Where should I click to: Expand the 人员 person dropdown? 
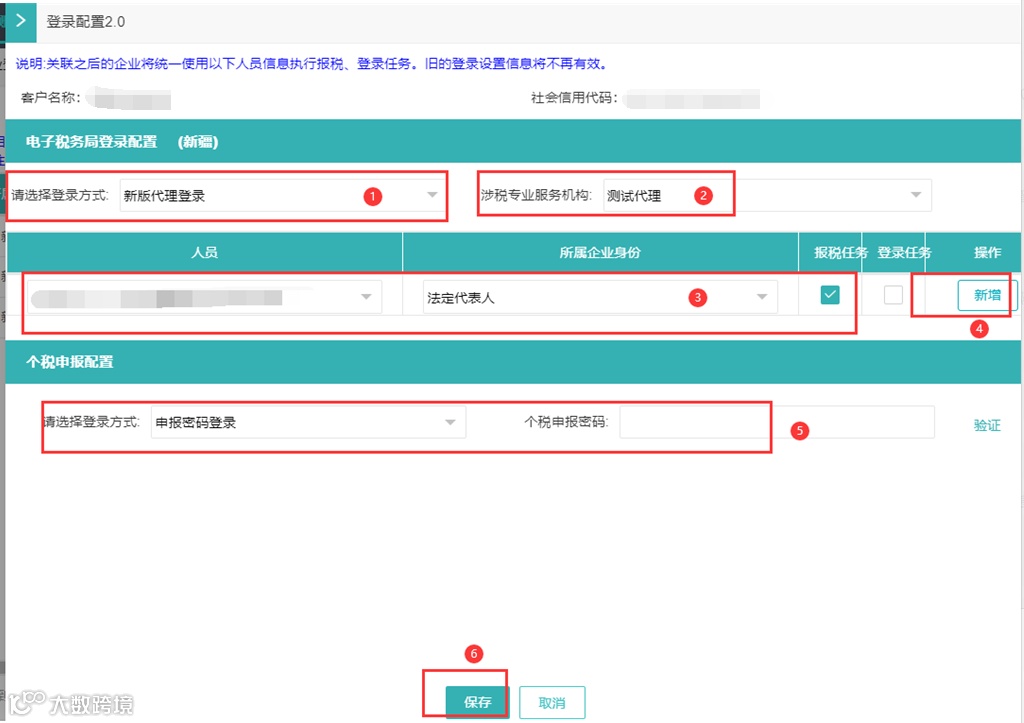pyautogui.click(x=204, y=297)
